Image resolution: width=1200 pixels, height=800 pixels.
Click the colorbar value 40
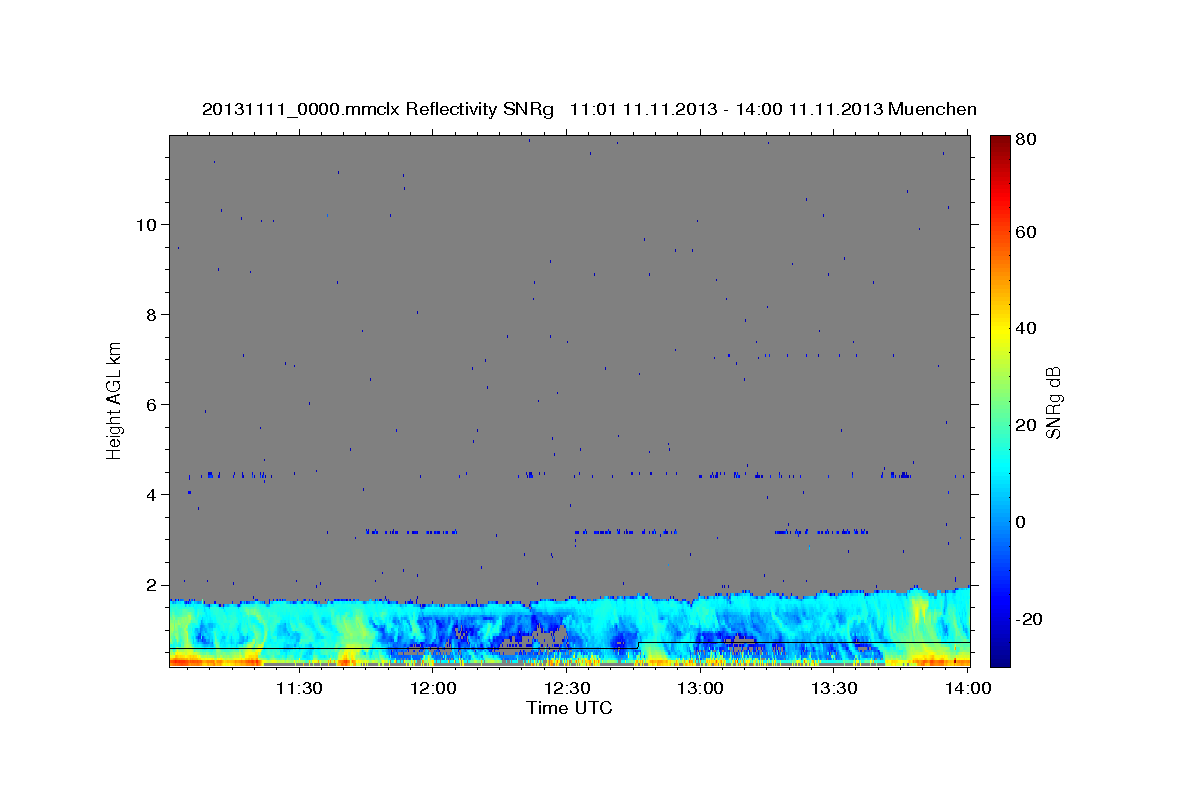click(1024, 328)
